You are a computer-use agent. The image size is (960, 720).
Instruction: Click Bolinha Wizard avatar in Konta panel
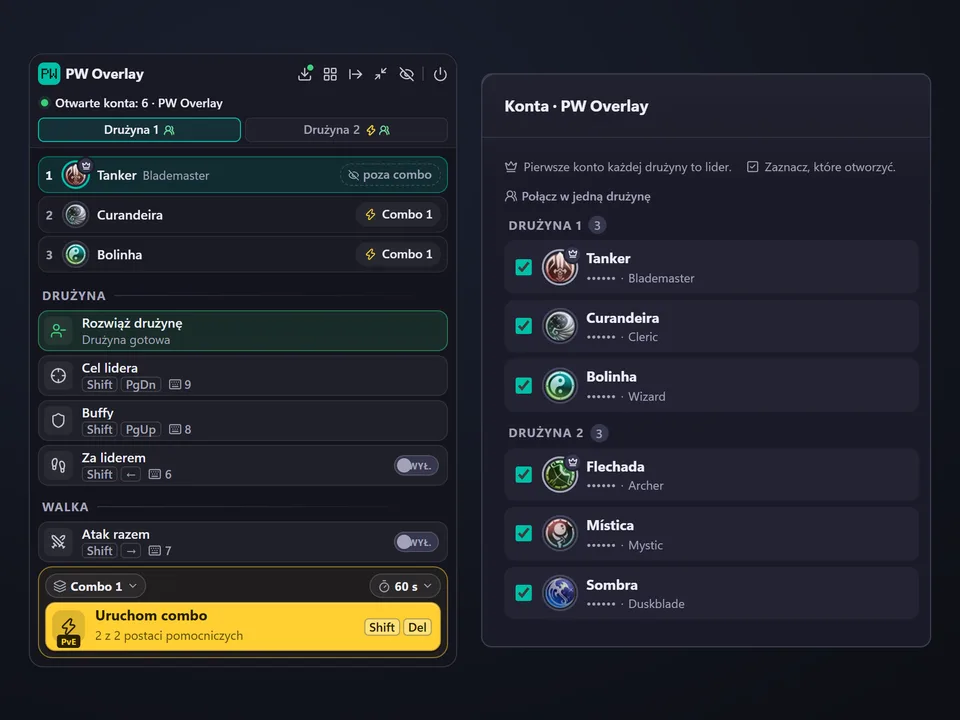560,385
